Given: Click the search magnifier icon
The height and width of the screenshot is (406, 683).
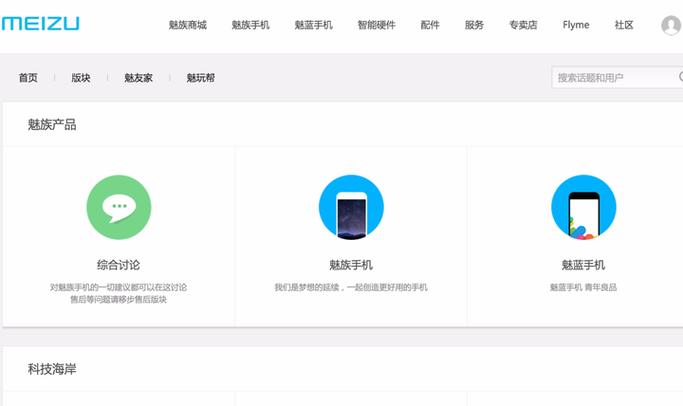Looking at the screenshot, I should [x=681, y=77].
